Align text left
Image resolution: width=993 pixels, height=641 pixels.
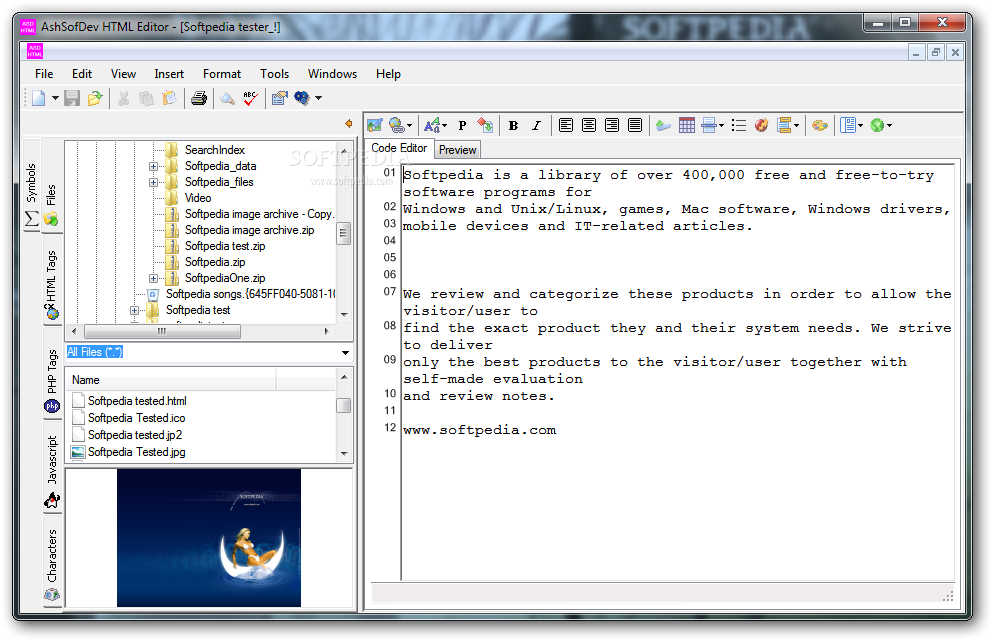tap(566, 125)
